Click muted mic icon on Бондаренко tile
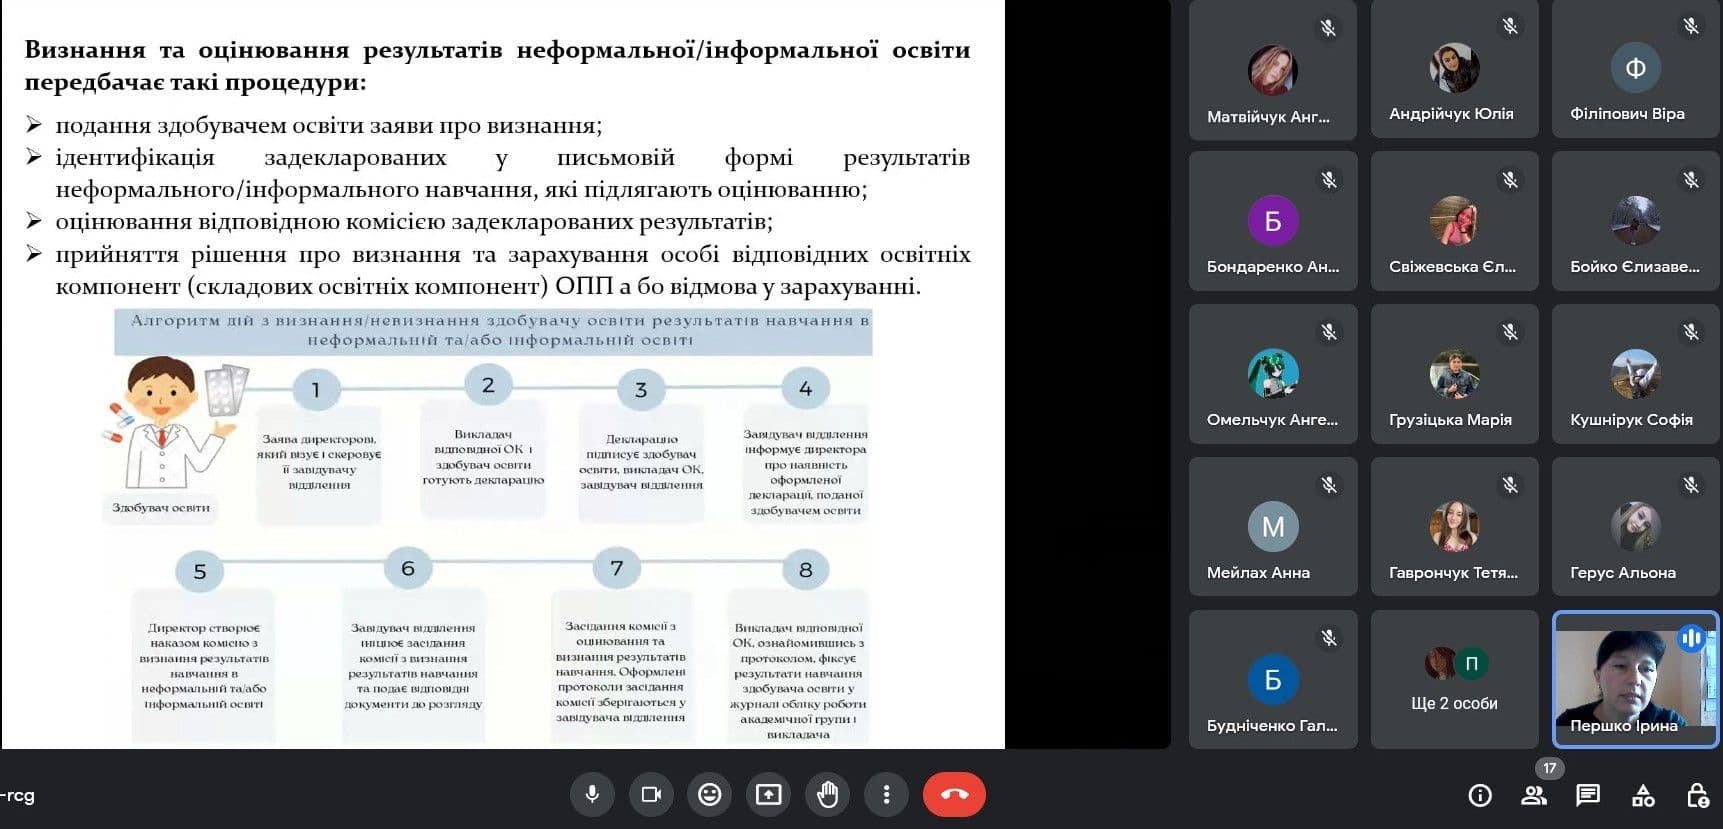Image resolution: width=1723 pixels, height=829 pixels. click(x=1329, y=180)
